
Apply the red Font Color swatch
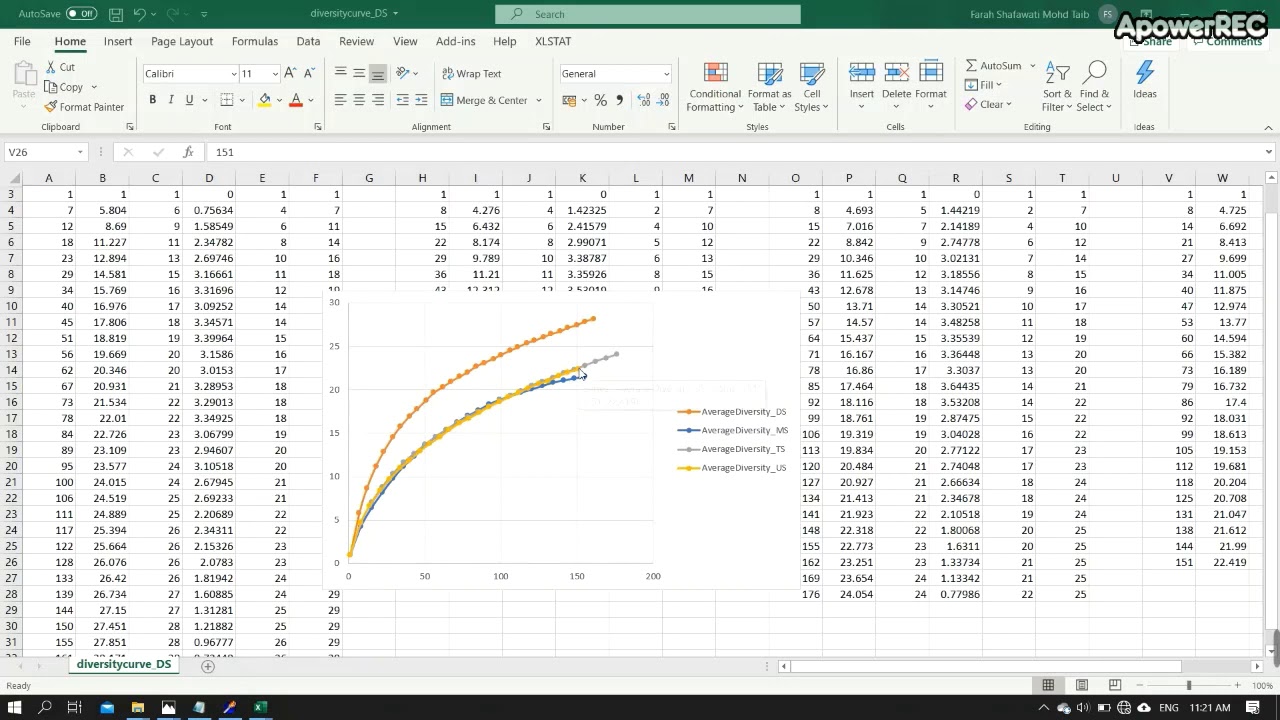pyautogui.click(x=296, y=100)
